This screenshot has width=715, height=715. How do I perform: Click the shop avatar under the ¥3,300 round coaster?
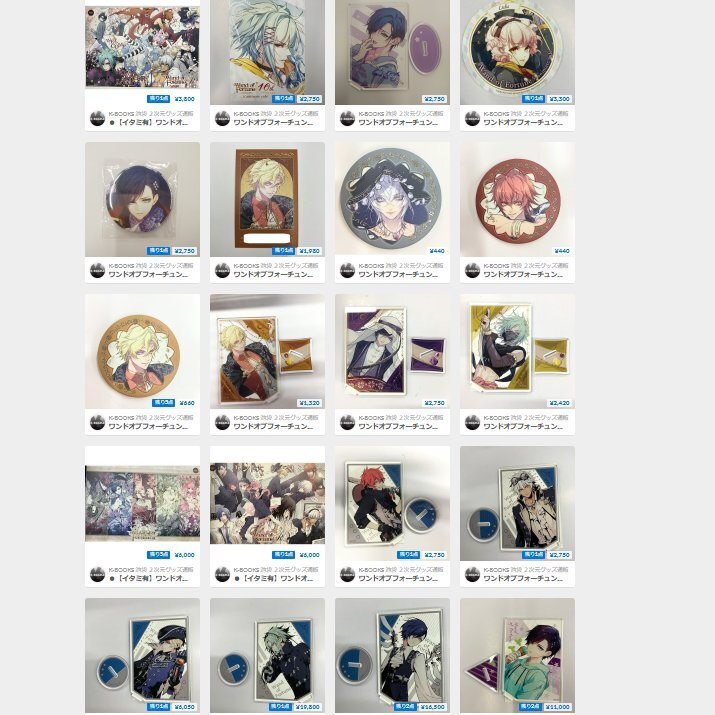(472, 119)
